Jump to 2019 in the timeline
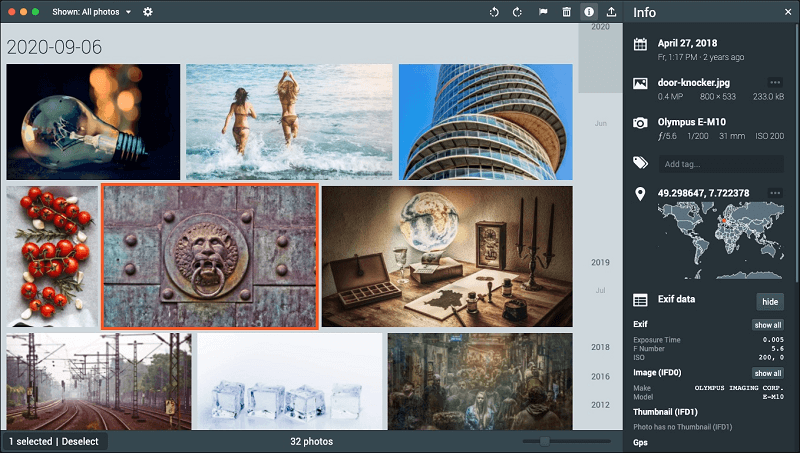 (600, 263)
